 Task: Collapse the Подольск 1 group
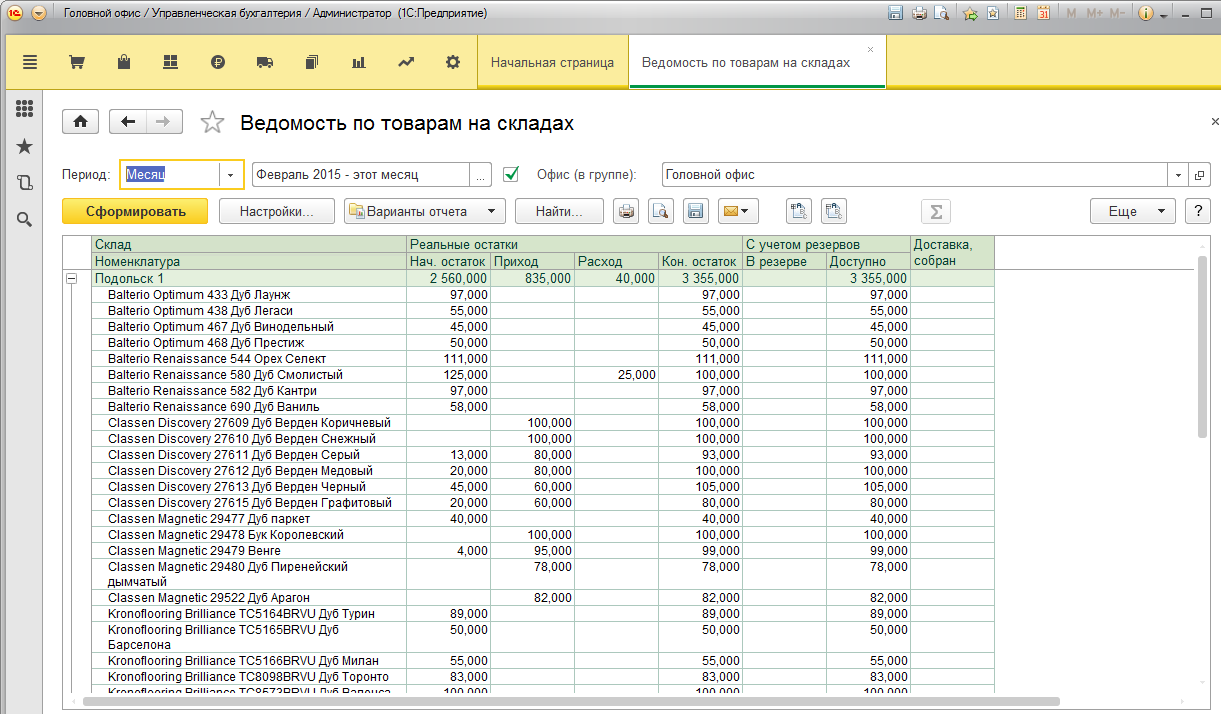tap(71, 279)
